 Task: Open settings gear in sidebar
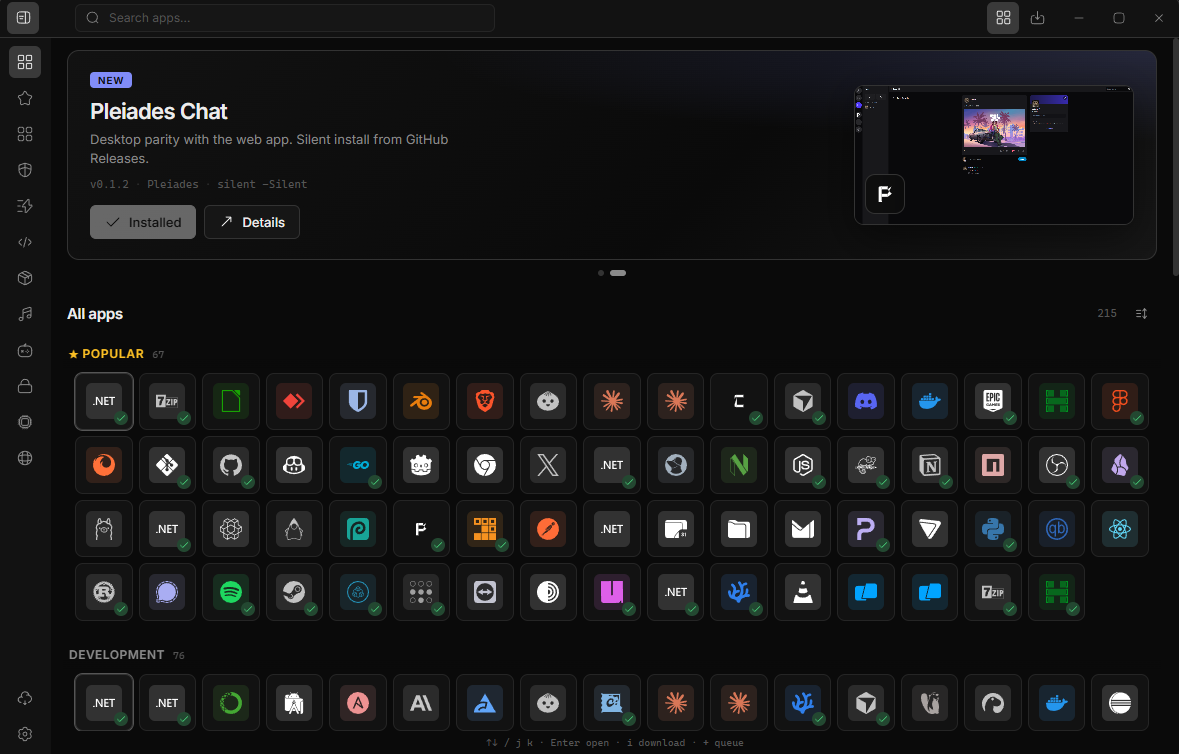pyautogui.click(x=25, y=734)
